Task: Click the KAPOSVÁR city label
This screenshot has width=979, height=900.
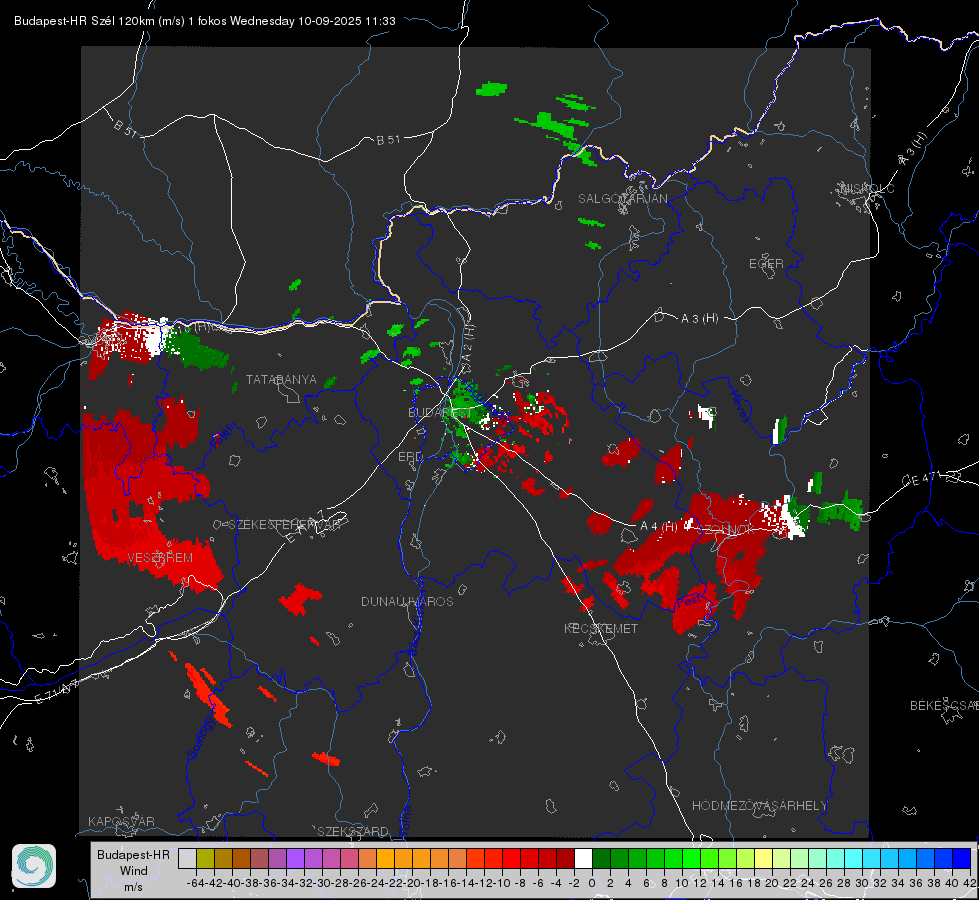Action: pos(121,821)
